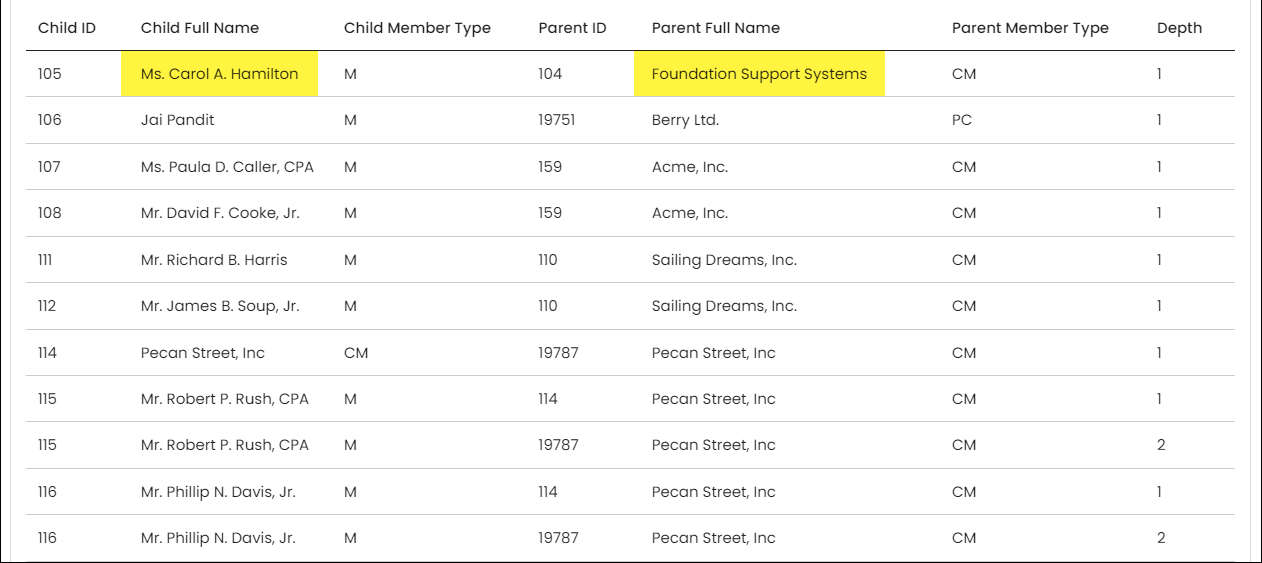
Task: Click Mr. James B. Soup, Jr.
Action: click(x=220, y=306)
